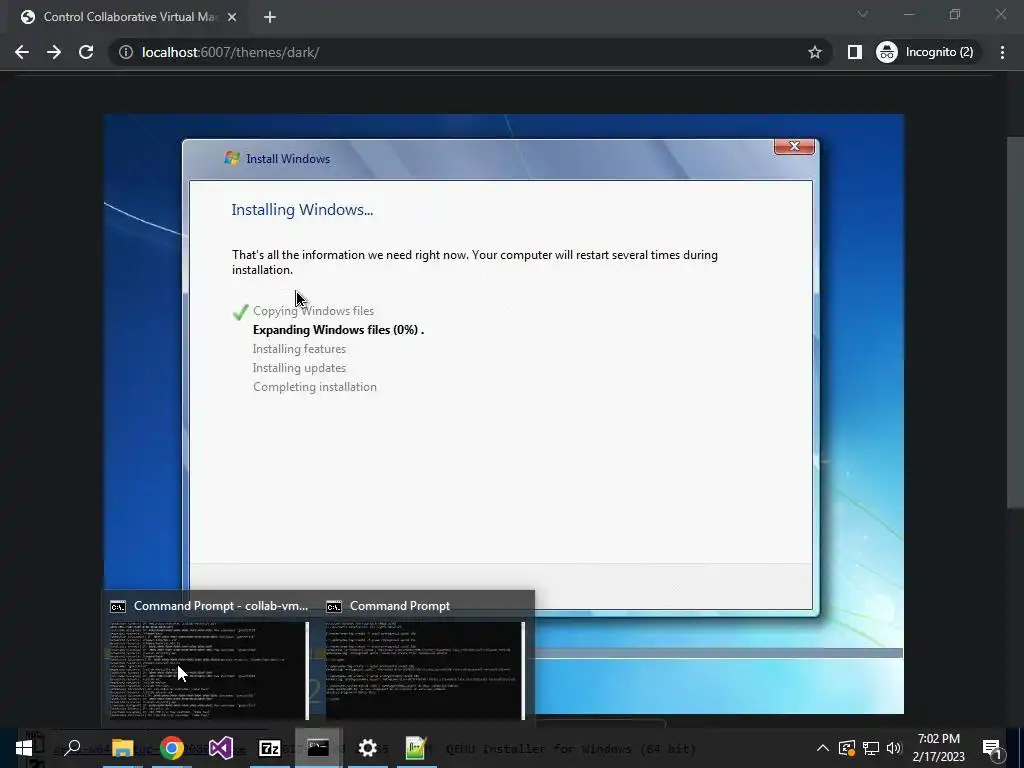Go back in browser

22,52
